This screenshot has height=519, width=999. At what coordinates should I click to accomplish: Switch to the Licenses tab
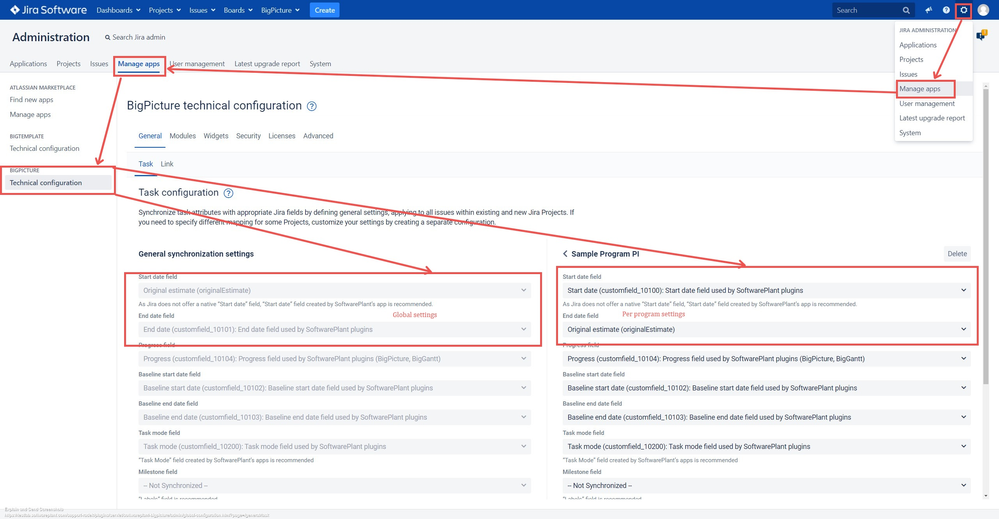coord(282,136)
